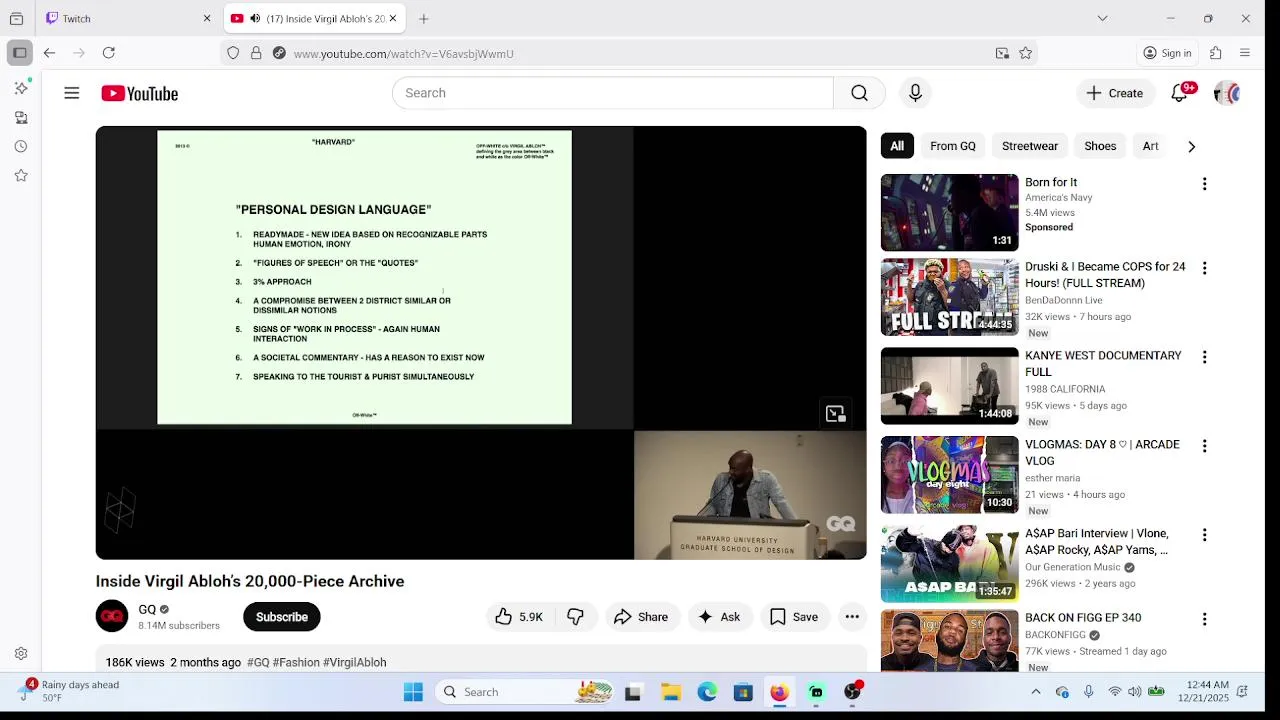
Task: Open options for Born for It video
Action: [x=1204, y=184]
